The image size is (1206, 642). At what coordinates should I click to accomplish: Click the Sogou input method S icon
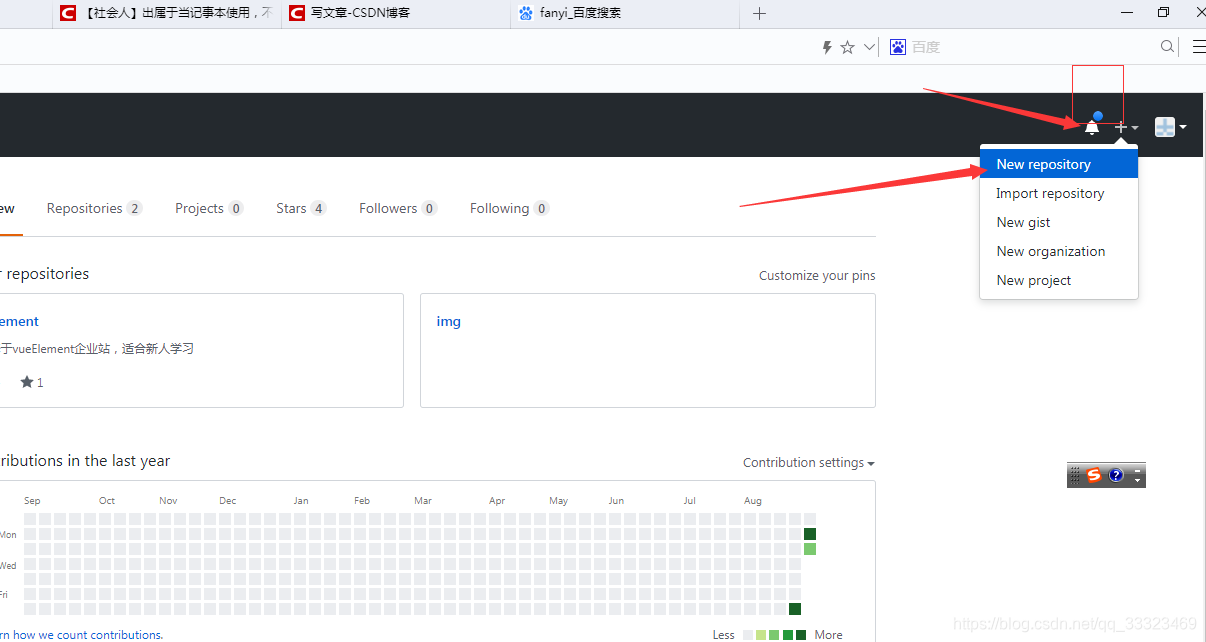pos(1094,475)
